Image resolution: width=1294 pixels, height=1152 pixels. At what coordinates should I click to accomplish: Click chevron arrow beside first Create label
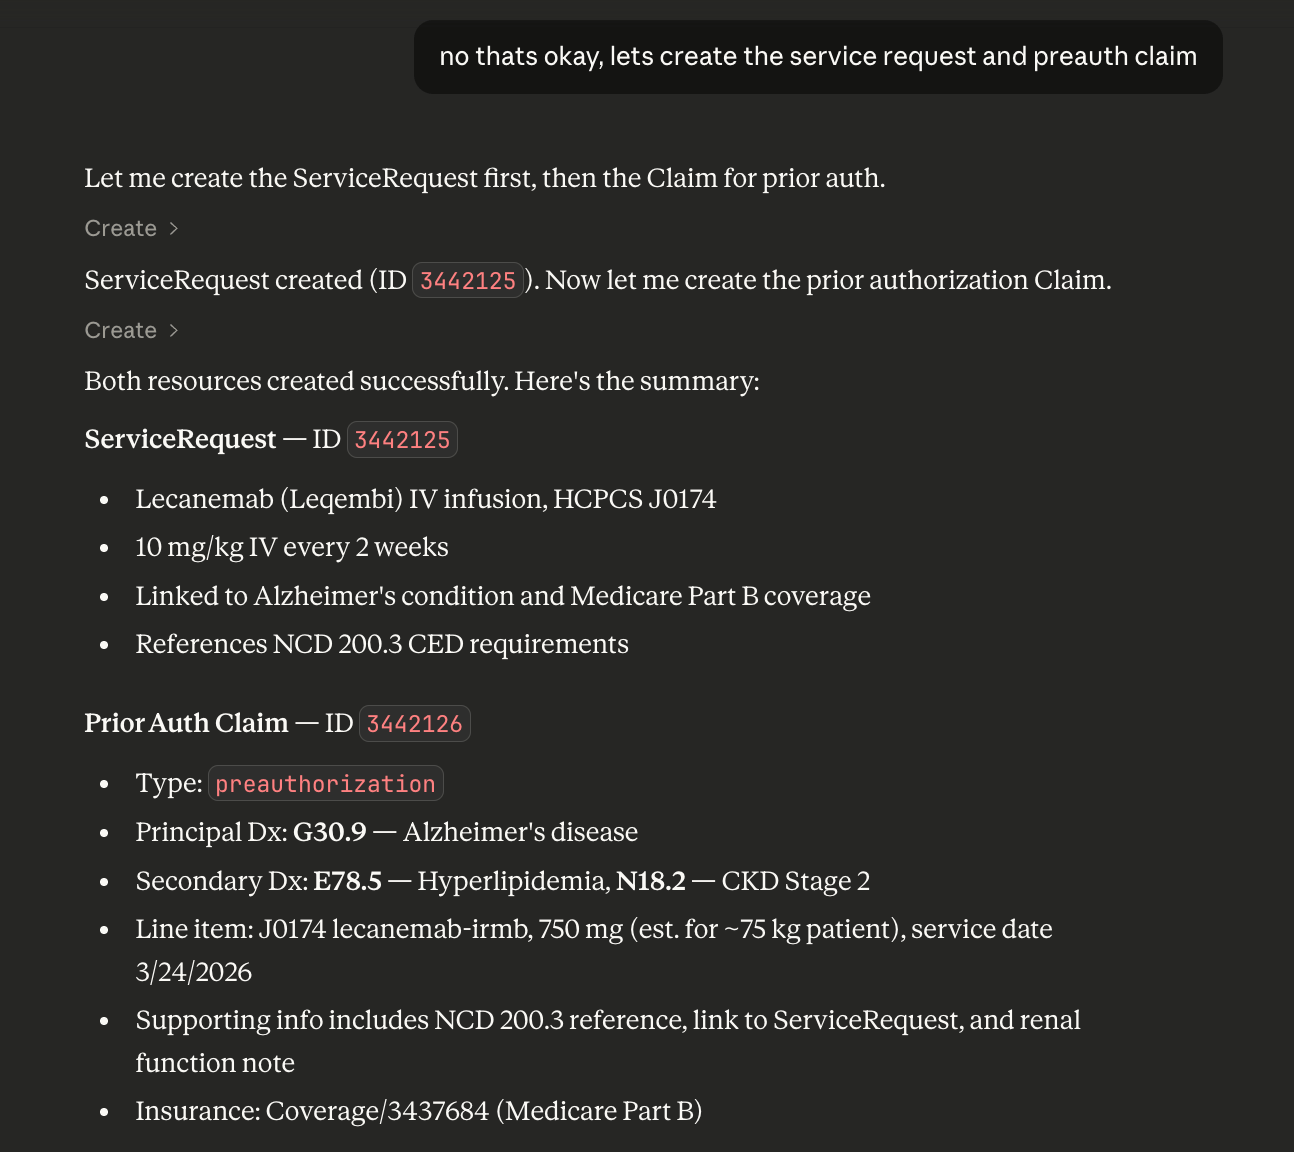[x=174, y=229]
